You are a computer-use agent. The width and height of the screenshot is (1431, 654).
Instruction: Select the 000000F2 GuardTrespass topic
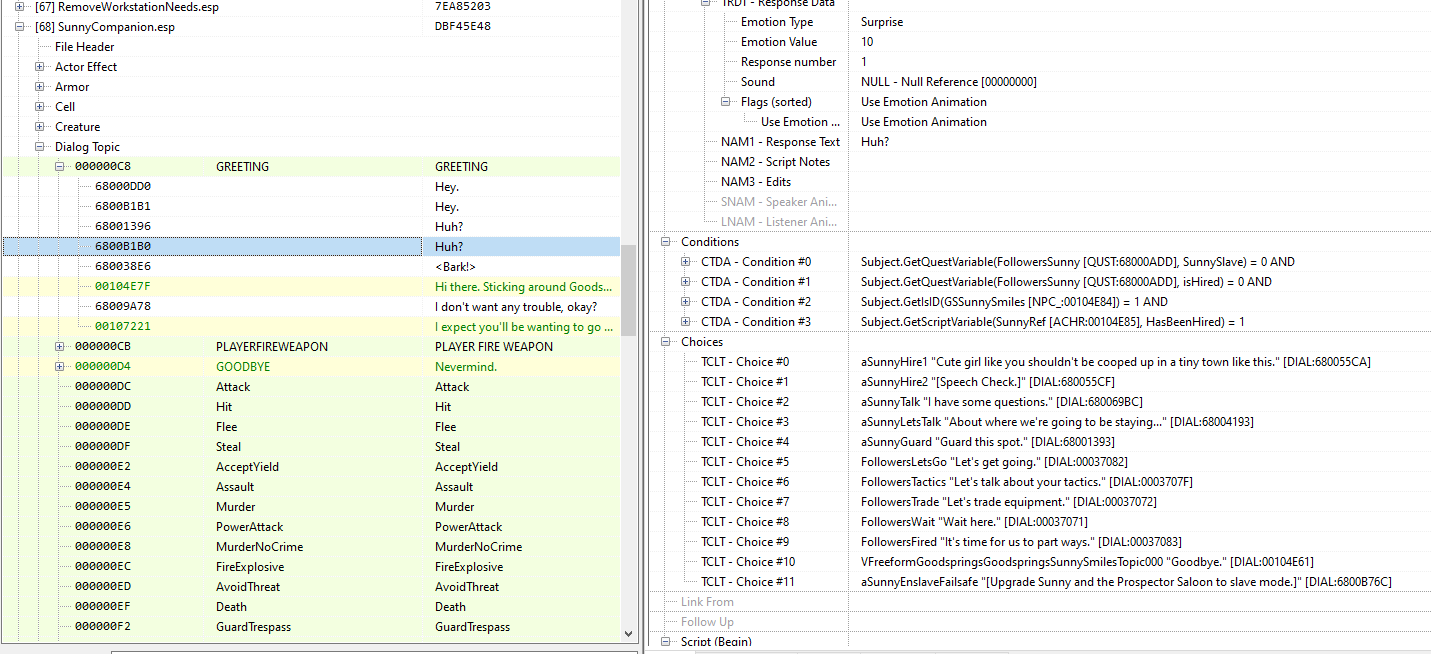310,627
